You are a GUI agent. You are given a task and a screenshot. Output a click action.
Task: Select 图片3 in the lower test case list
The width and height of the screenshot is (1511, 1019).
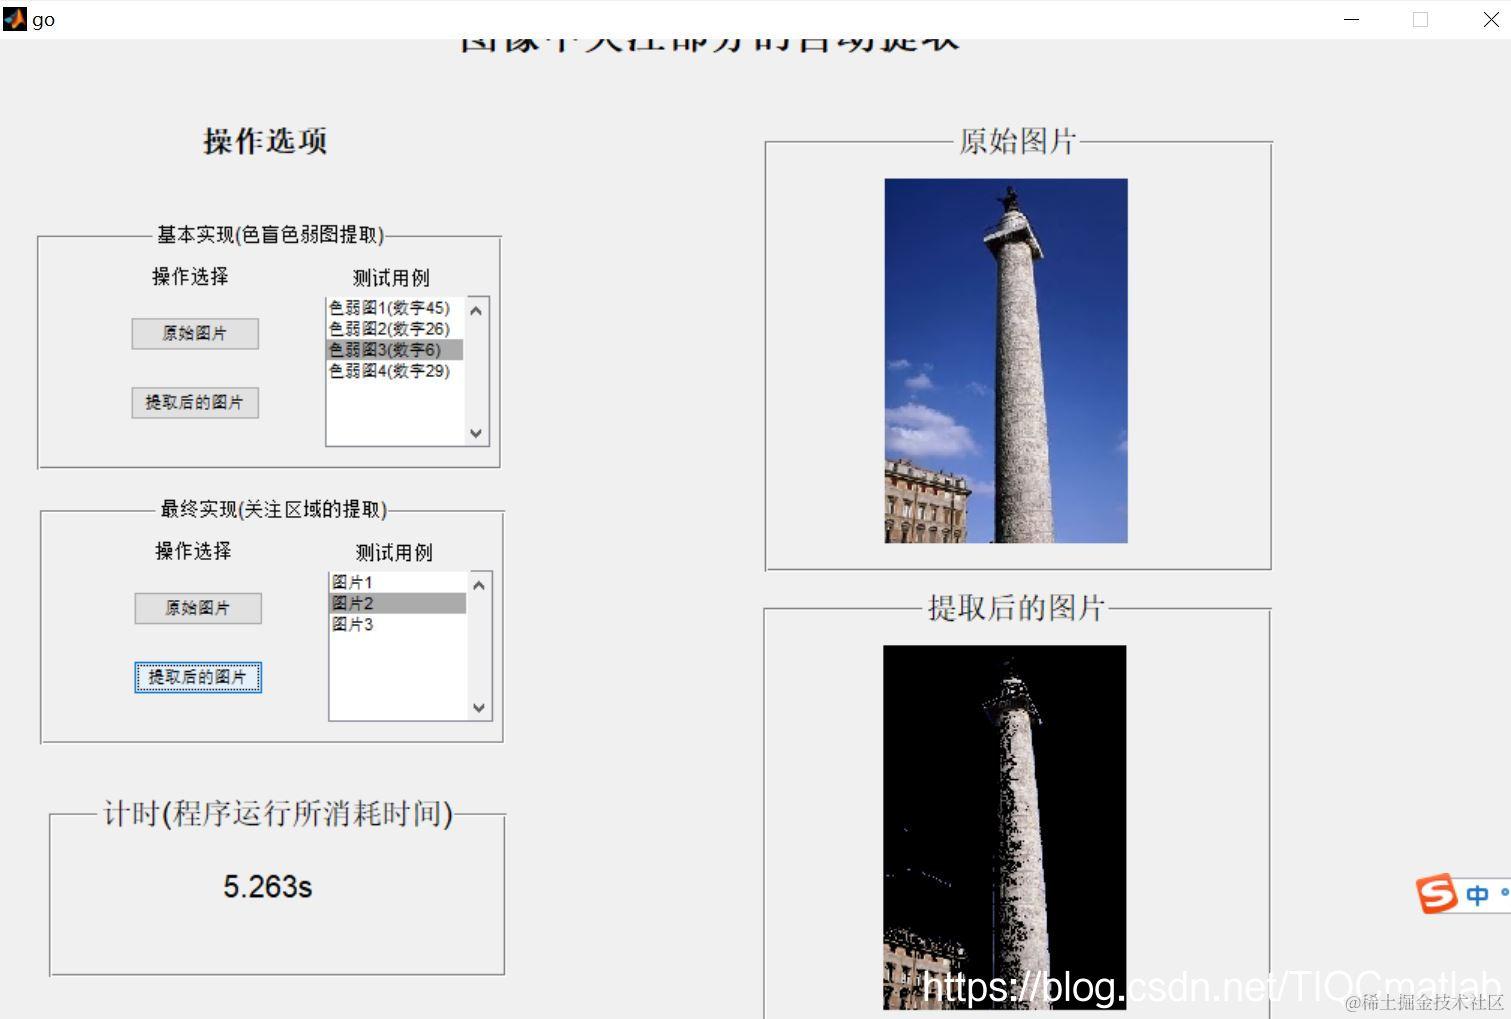click(353, 623)
